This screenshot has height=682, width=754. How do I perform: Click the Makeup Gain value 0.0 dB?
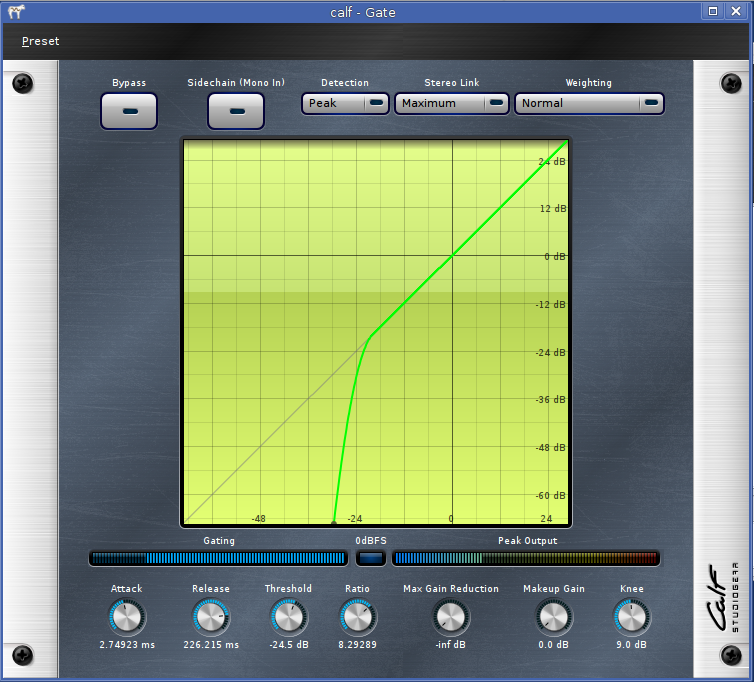[x=553, y=644]
